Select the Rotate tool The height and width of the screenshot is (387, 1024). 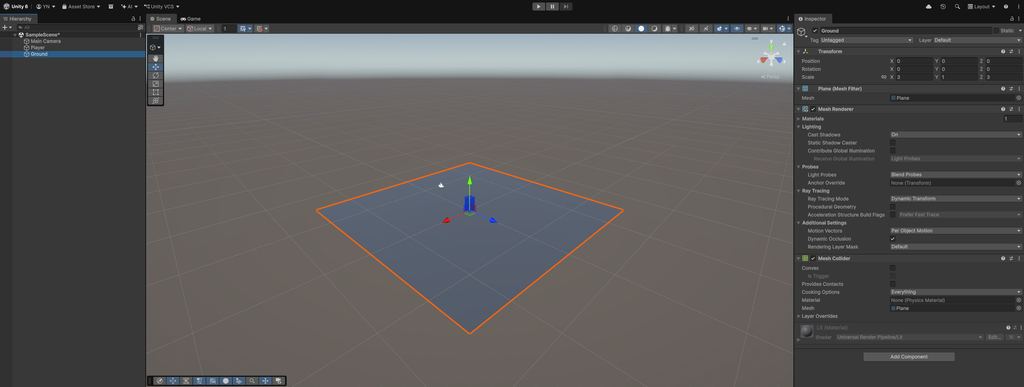coord(155,76)
